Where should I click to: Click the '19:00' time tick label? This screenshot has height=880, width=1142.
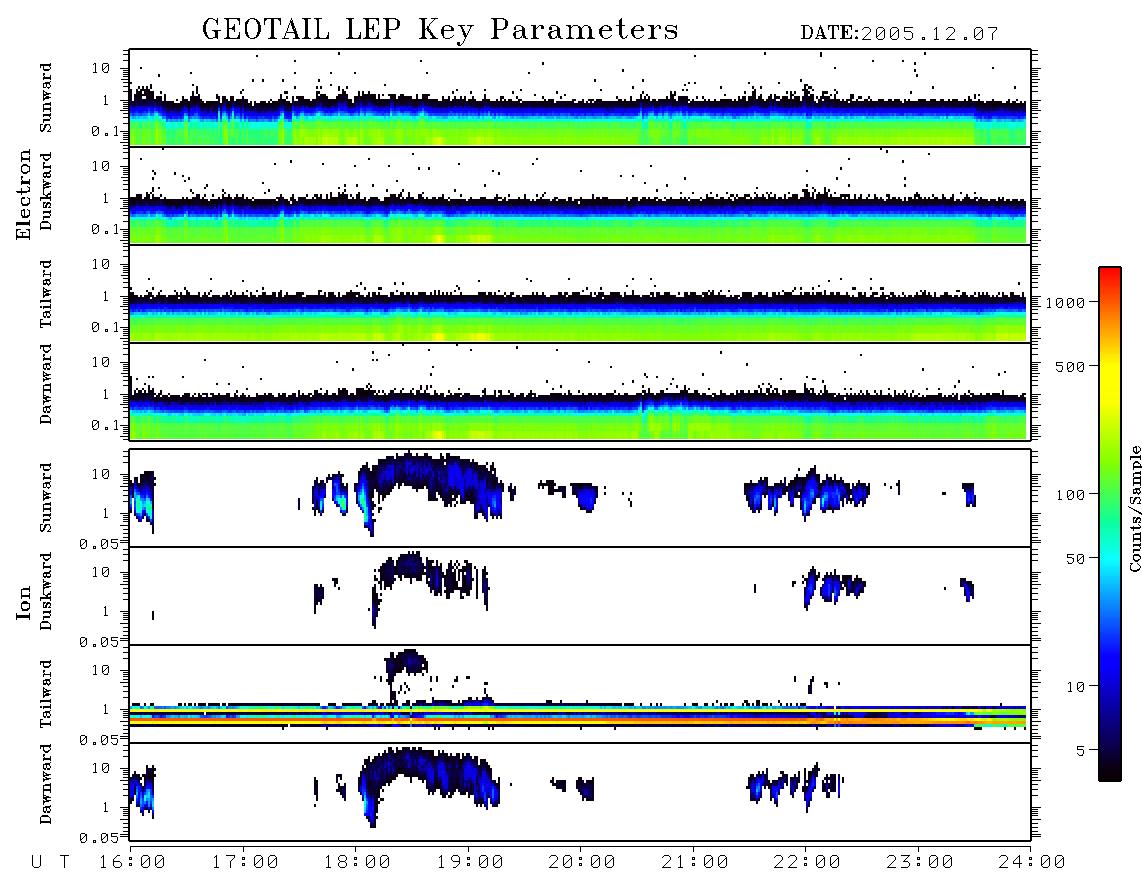(470, 863)
